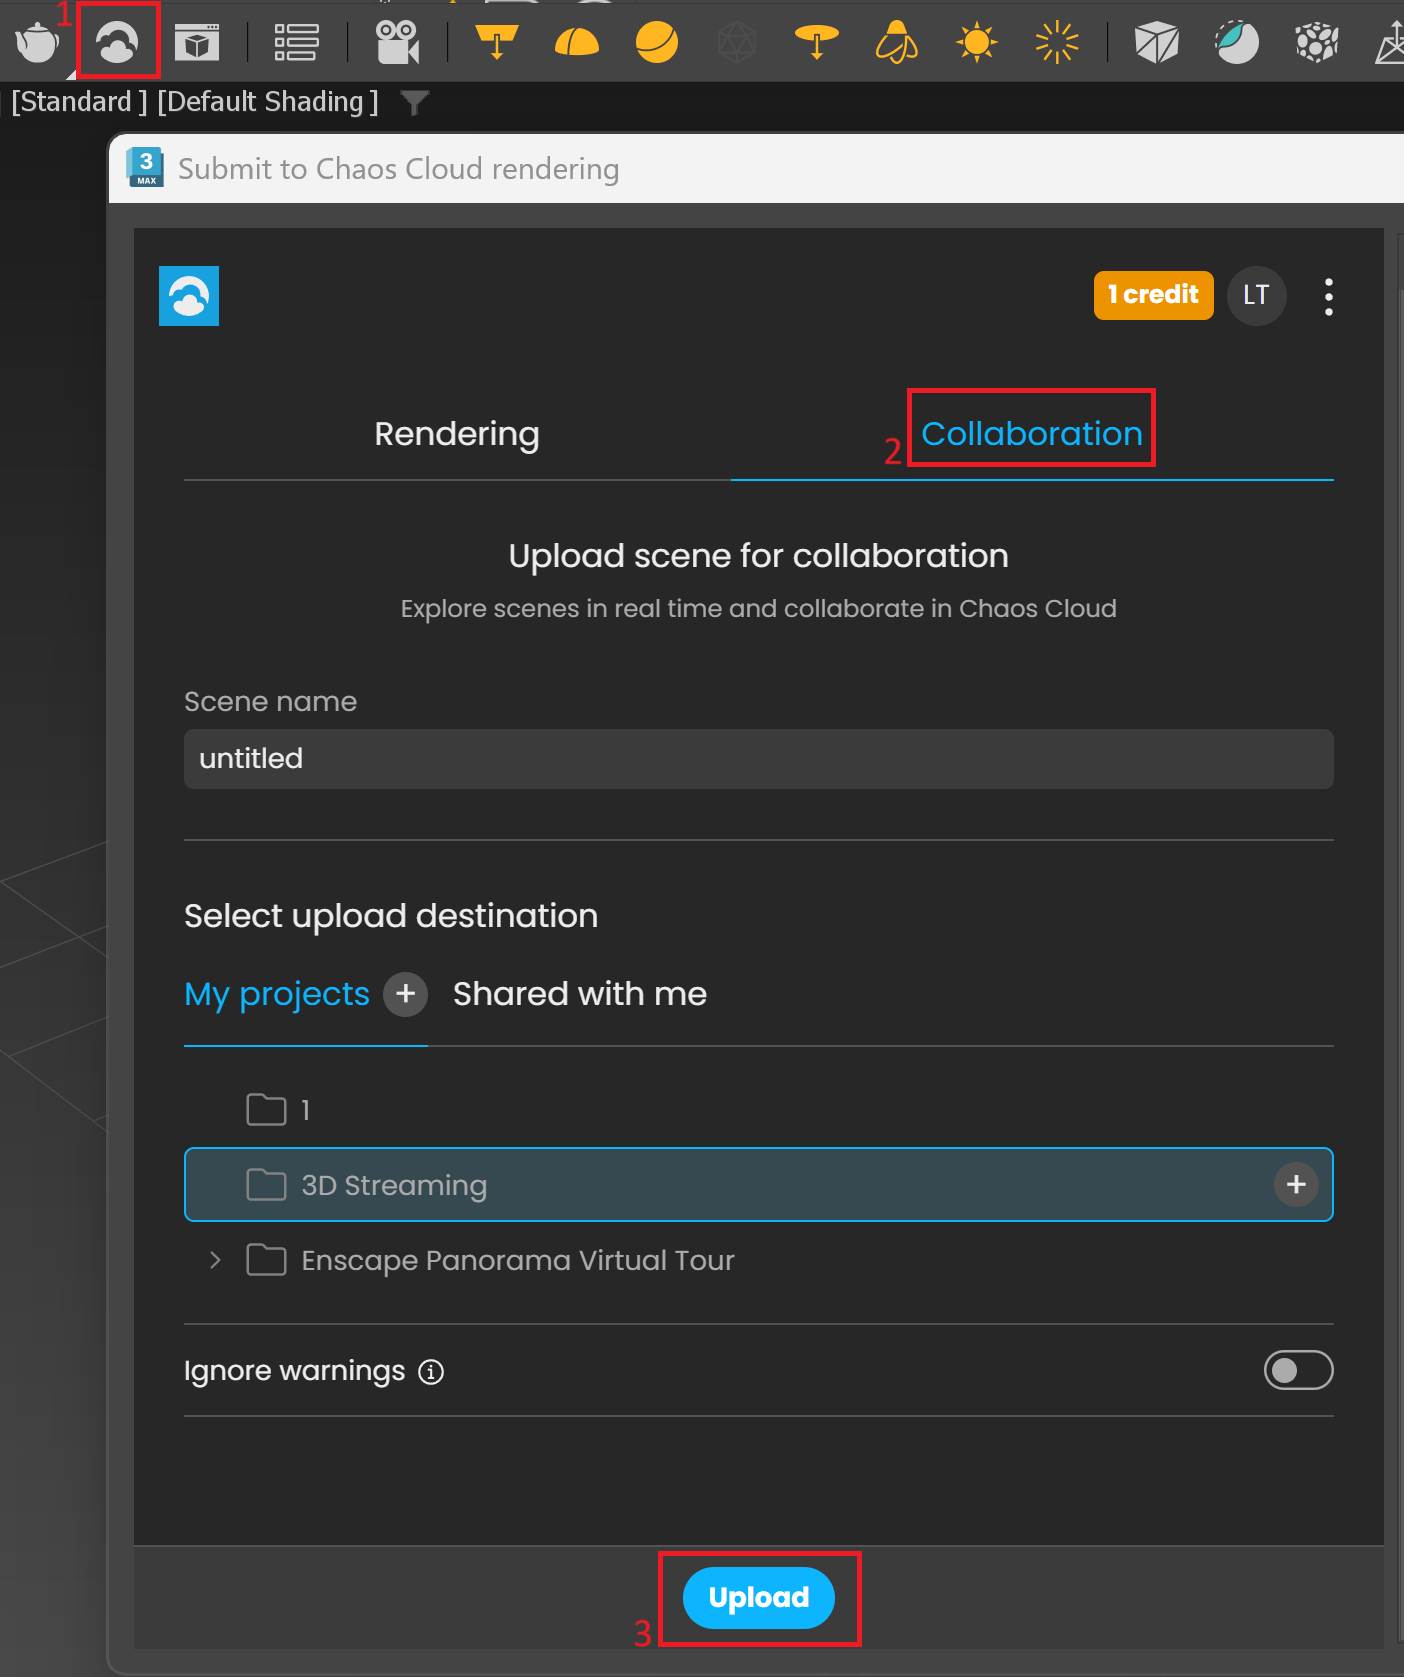Expand the Enscape Panorama Virtual Tour folder
The width and height of the screenshot is (1404, 1677).
(x=215, y=1260)
